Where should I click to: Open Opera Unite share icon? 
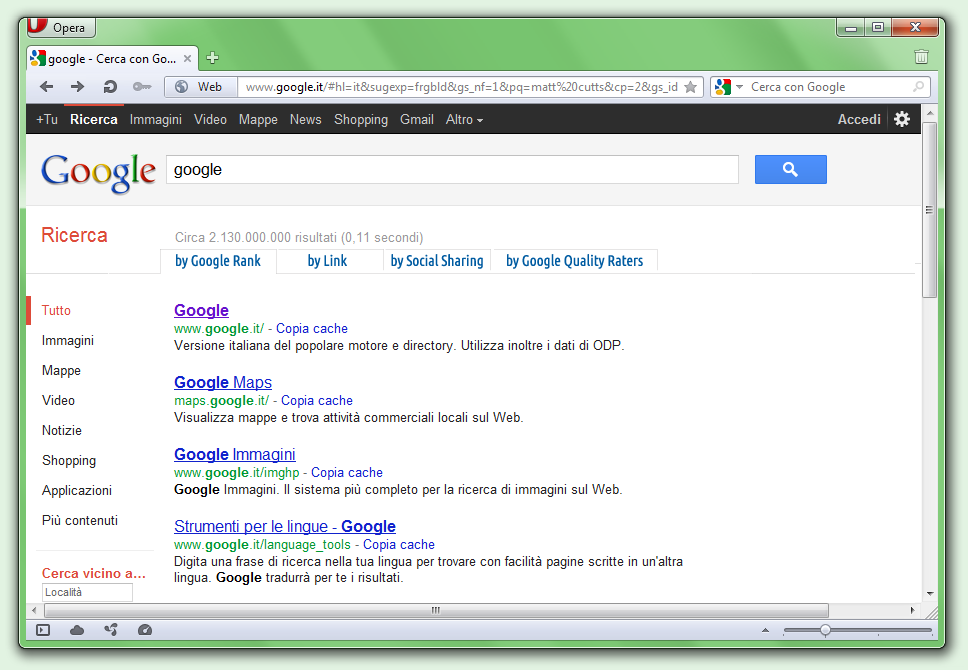pos(111,630)
